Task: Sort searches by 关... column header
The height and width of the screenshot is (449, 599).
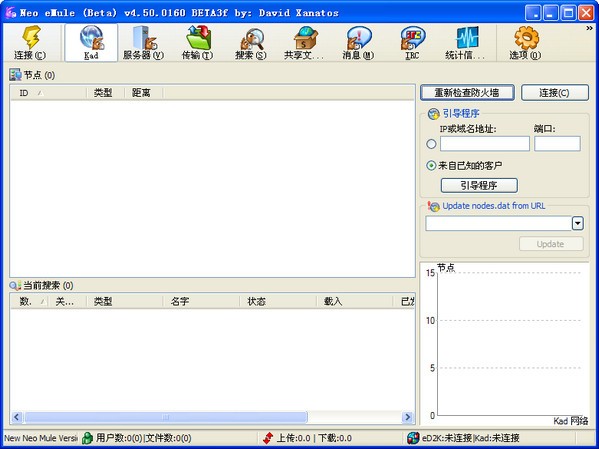Action: [67, 301]
